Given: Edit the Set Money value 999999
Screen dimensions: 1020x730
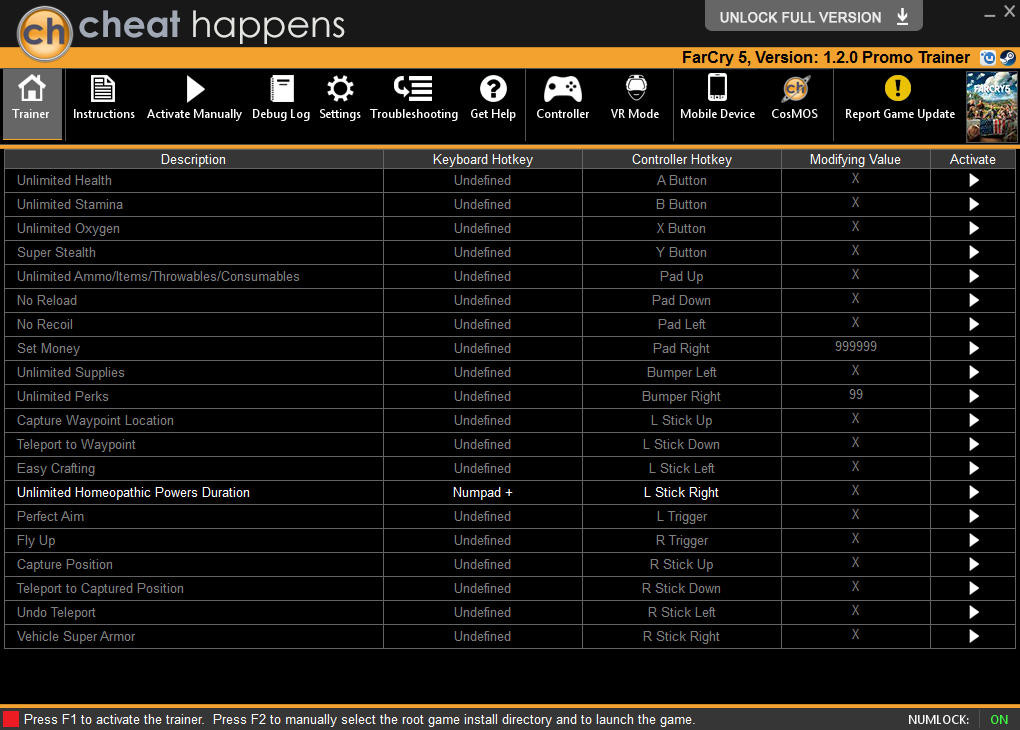Looking at the screenshot, I should 855,347.
